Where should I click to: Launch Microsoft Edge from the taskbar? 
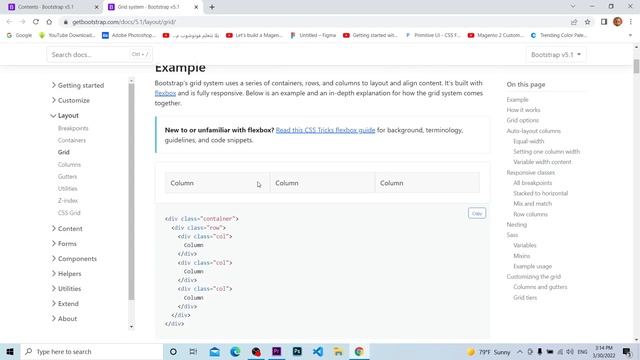click(x=235, y=351)
